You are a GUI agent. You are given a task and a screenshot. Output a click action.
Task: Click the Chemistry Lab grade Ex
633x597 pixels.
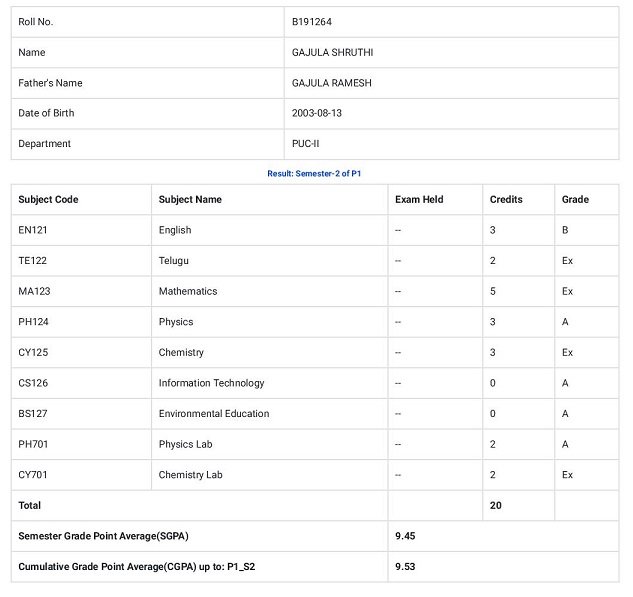[567, 475]
